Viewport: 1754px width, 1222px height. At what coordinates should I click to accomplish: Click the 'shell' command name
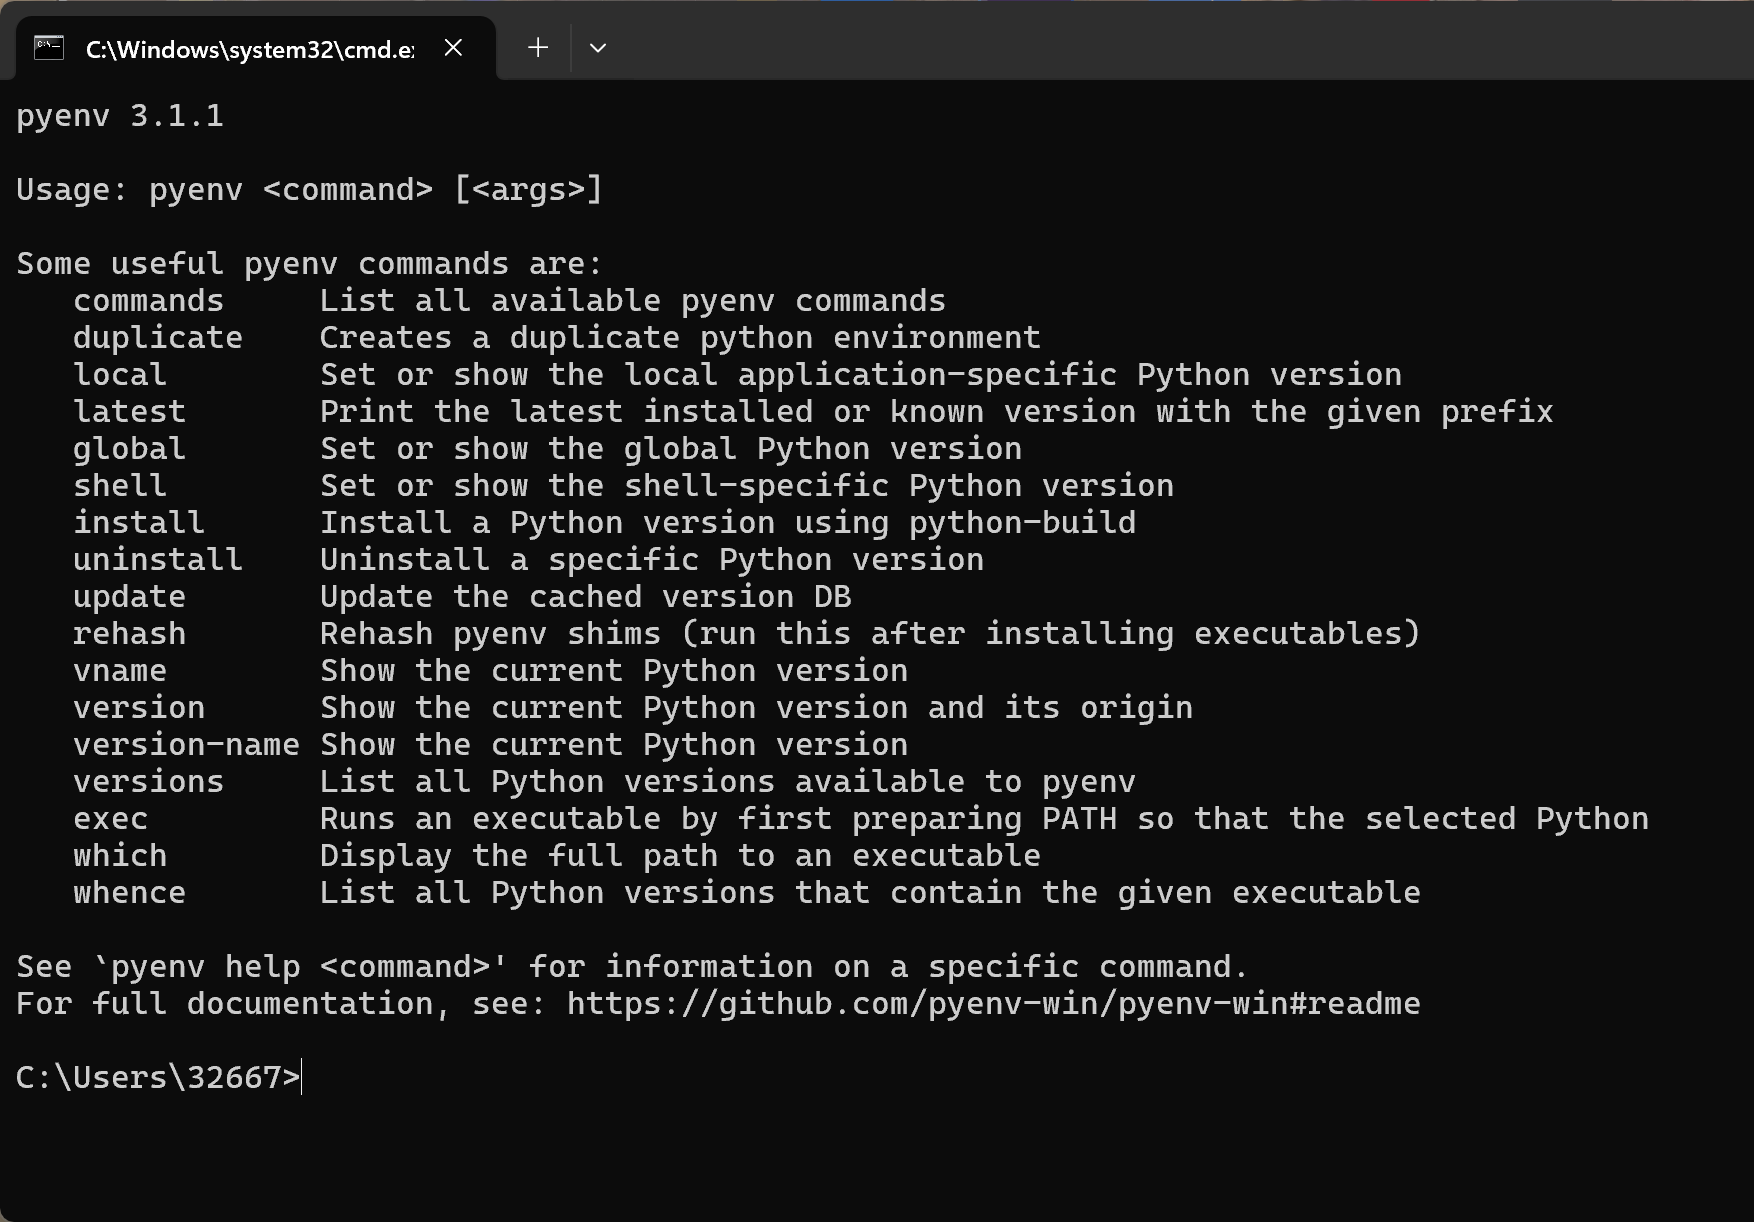[120, 486]
